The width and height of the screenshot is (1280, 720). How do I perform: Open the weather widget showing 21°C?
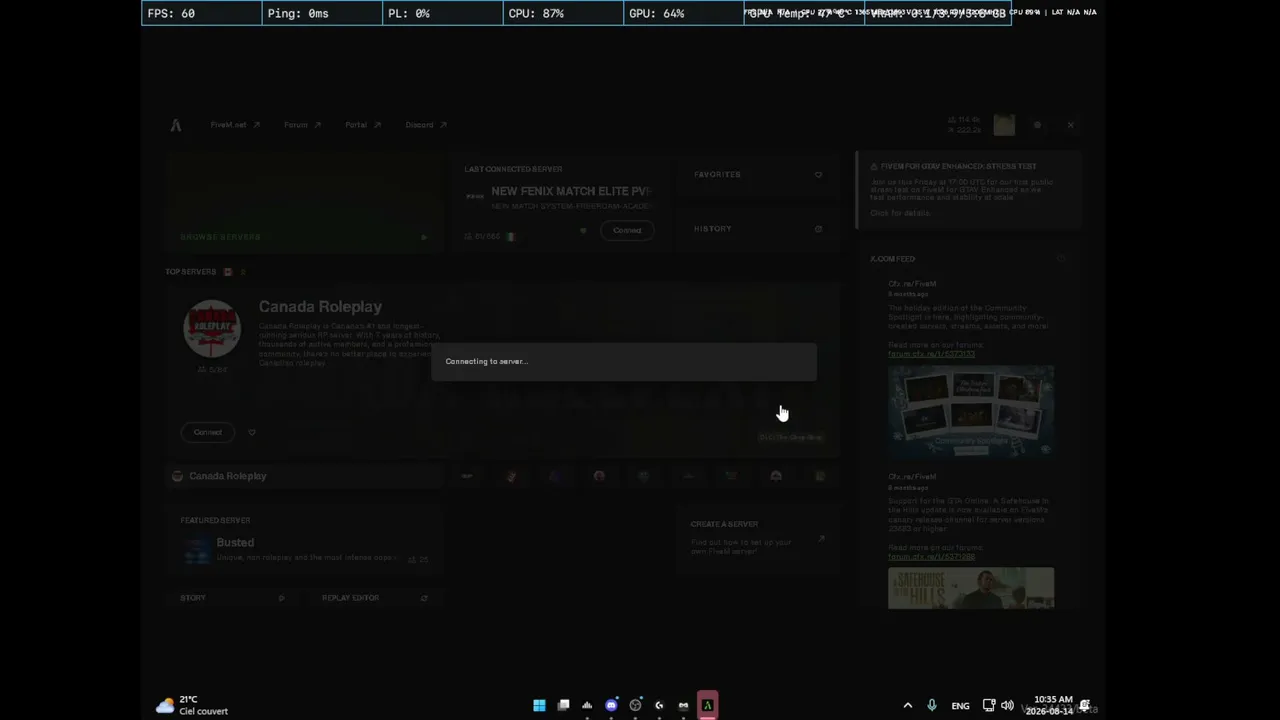click(192, 706)
